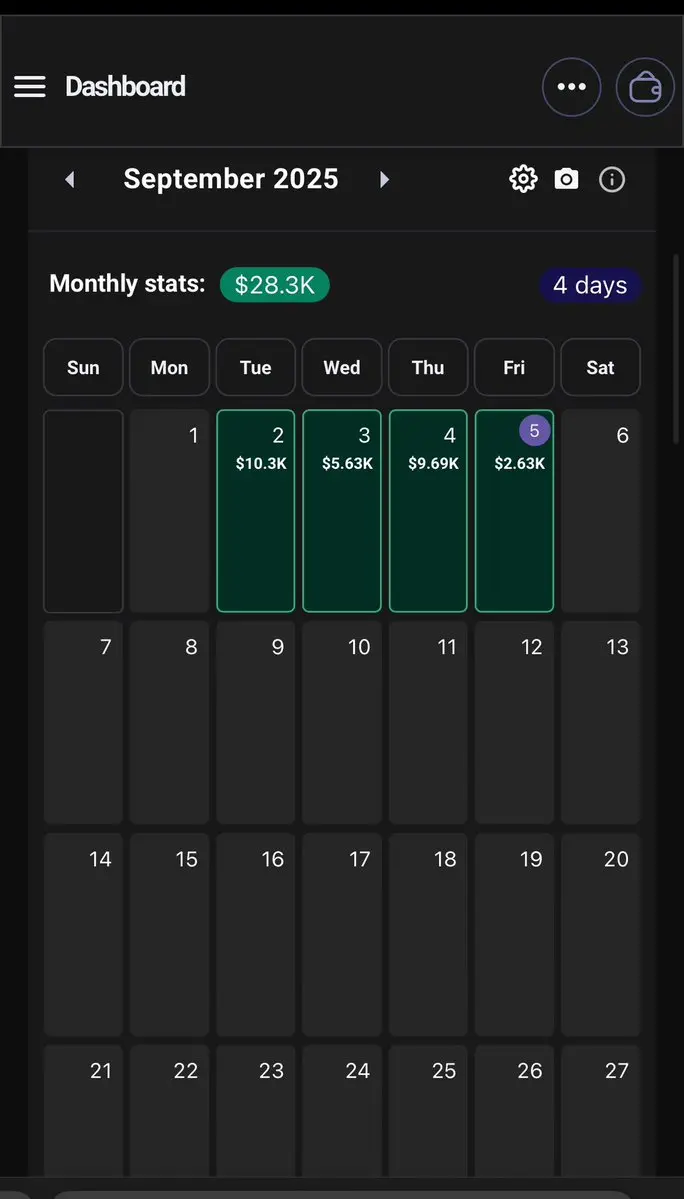
Task: Select September 2 with $10.3K
Action: [256, 511]
